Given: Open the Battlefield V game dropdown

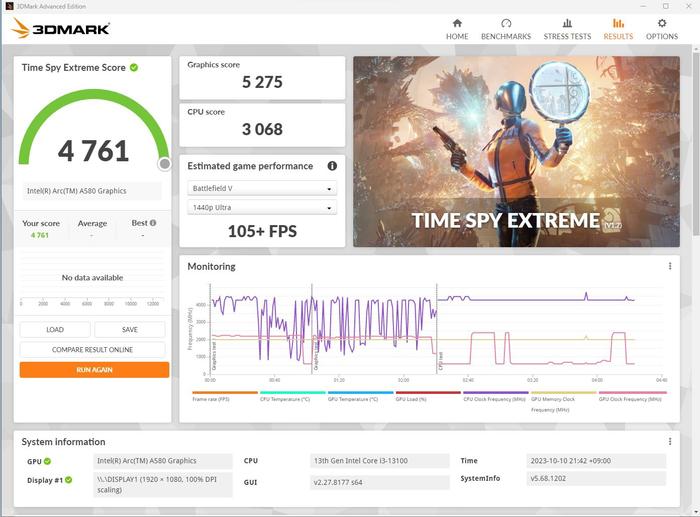Looking at the screenshot, I should click(x=262, y=188).
